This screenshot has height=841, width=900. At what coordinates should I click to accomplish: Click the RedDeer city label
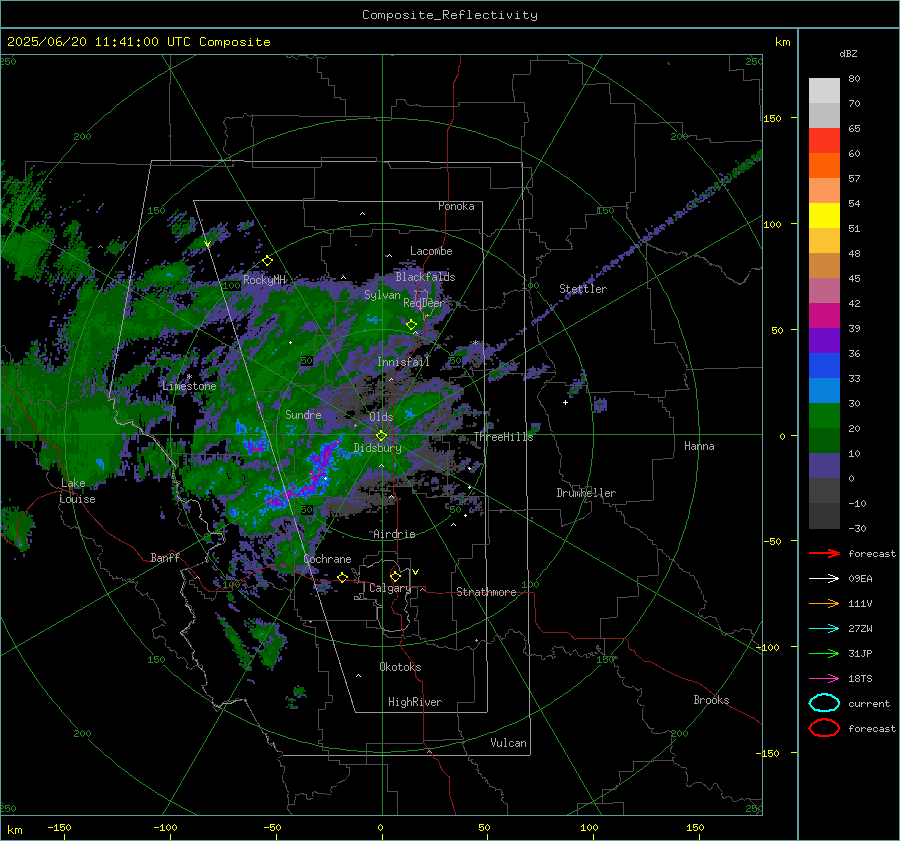pos(424,303)
